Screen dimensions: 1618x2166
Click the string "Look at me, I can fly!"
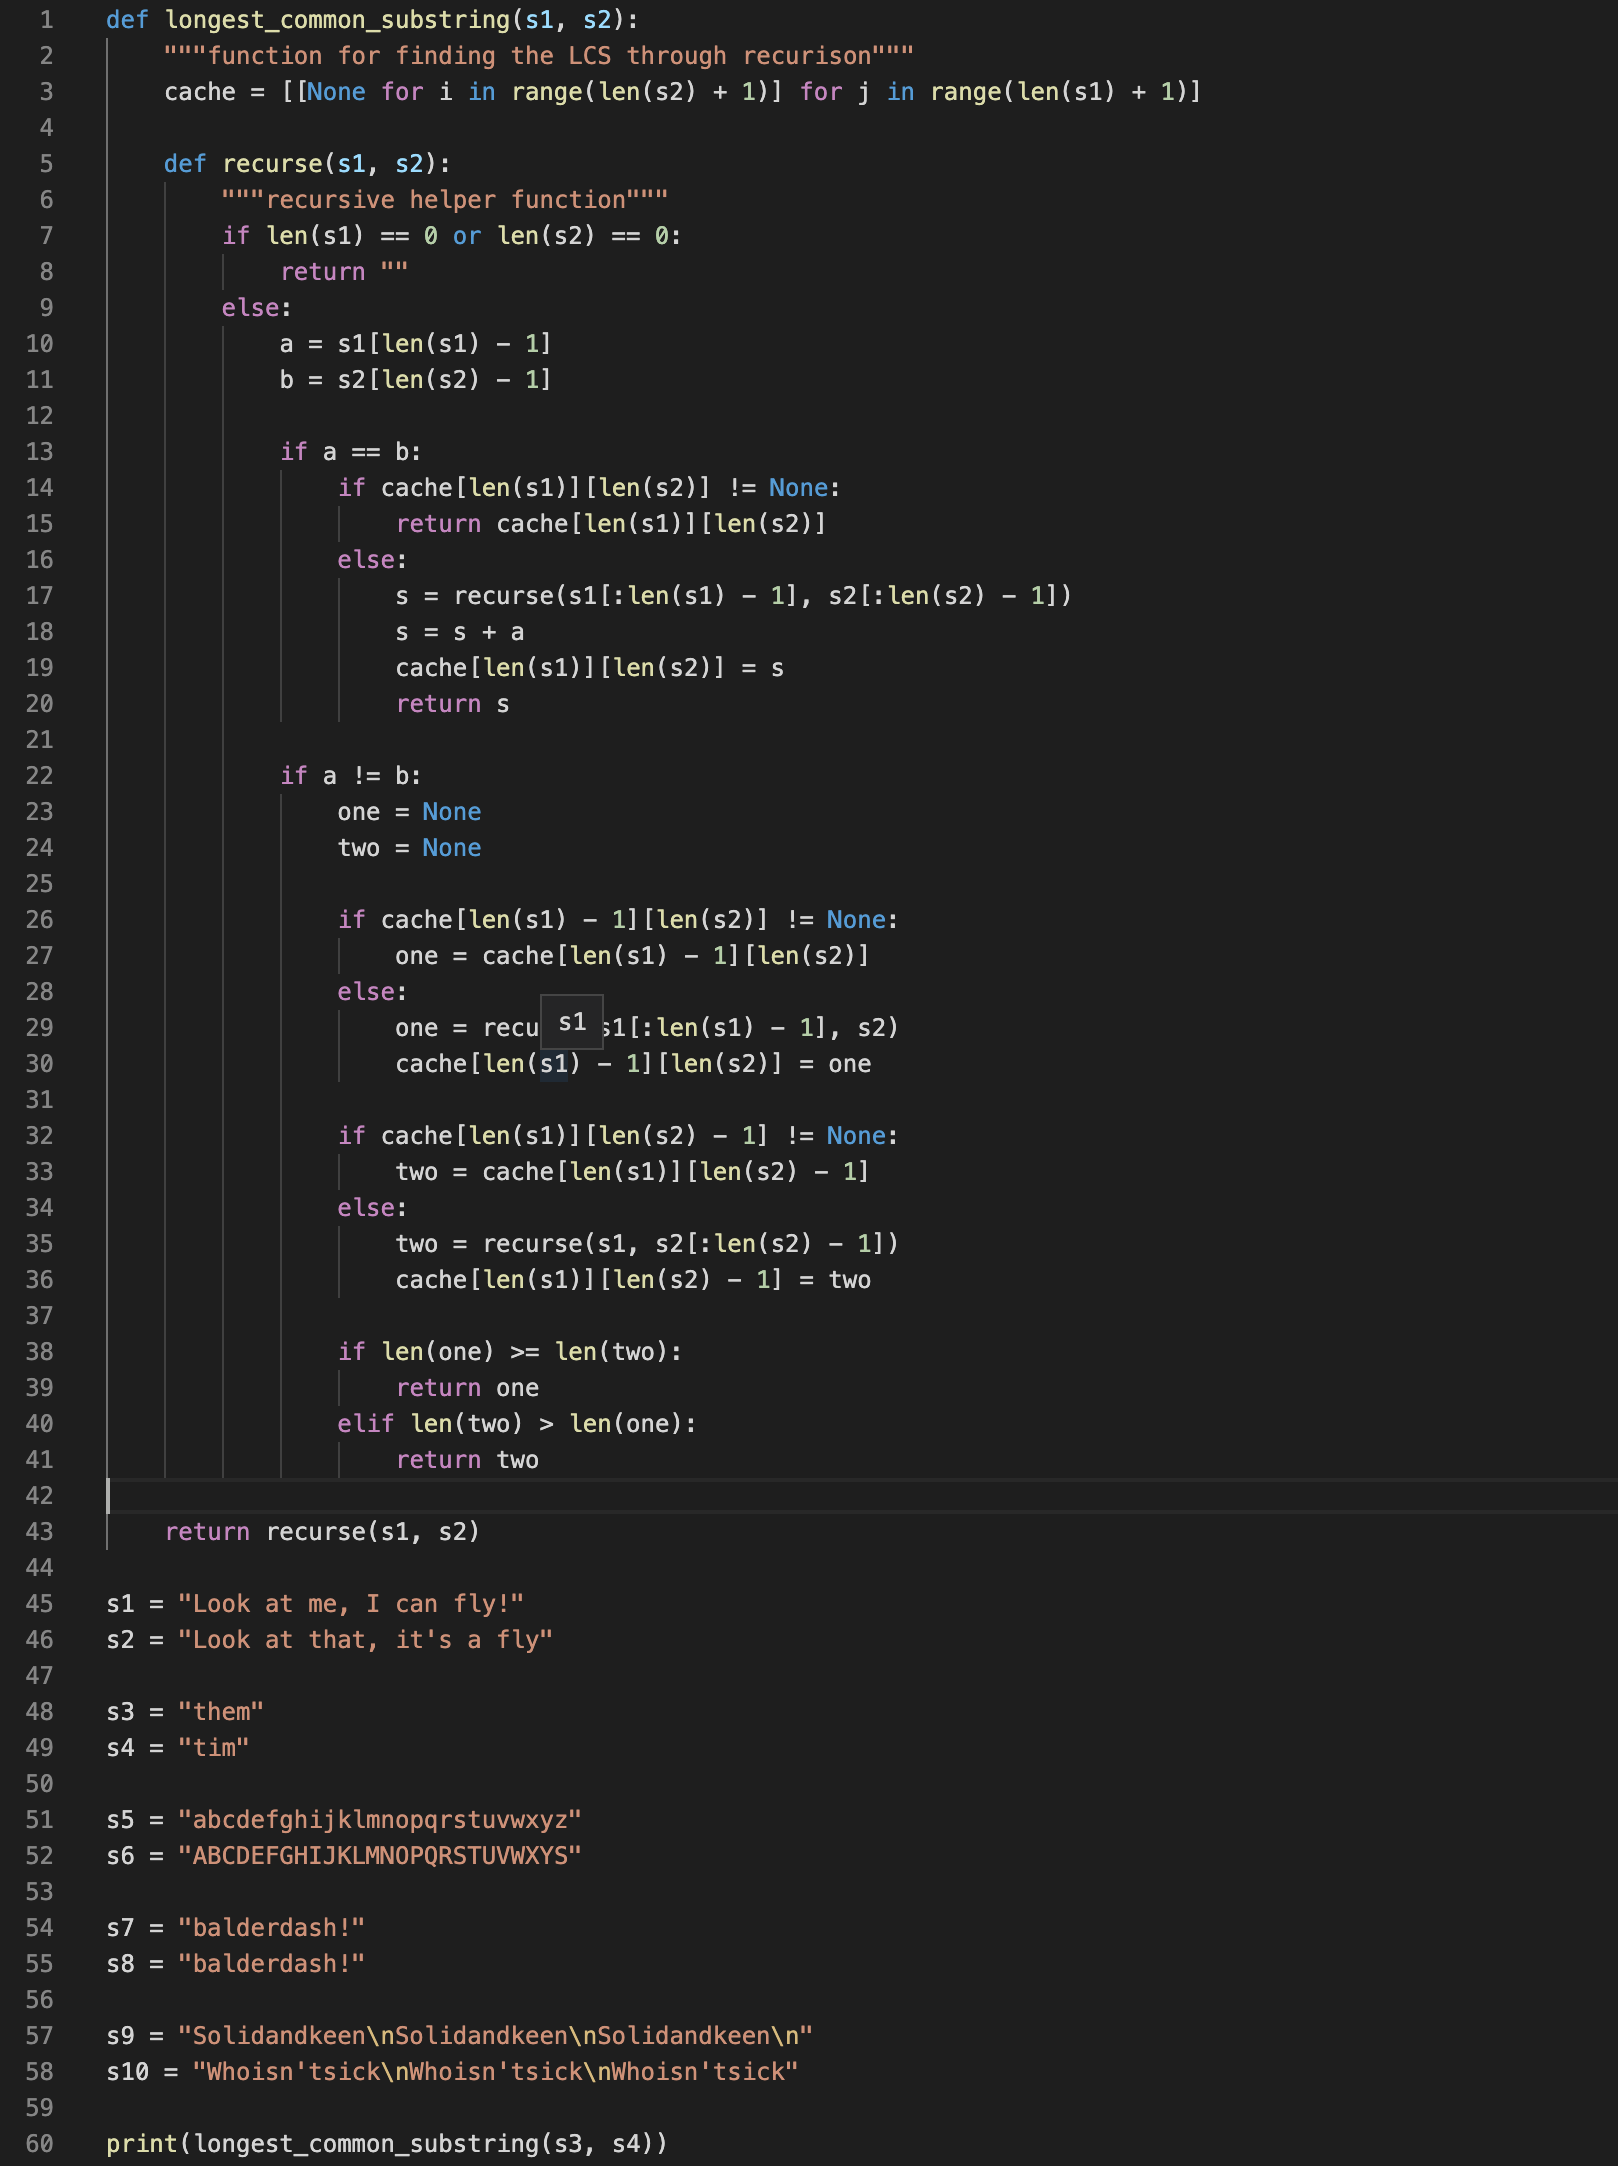[351, 1604]
